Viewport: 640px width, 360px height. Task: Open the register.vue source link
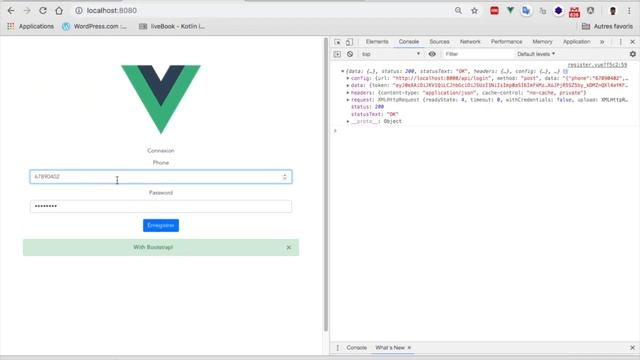(x=597, y=65)
